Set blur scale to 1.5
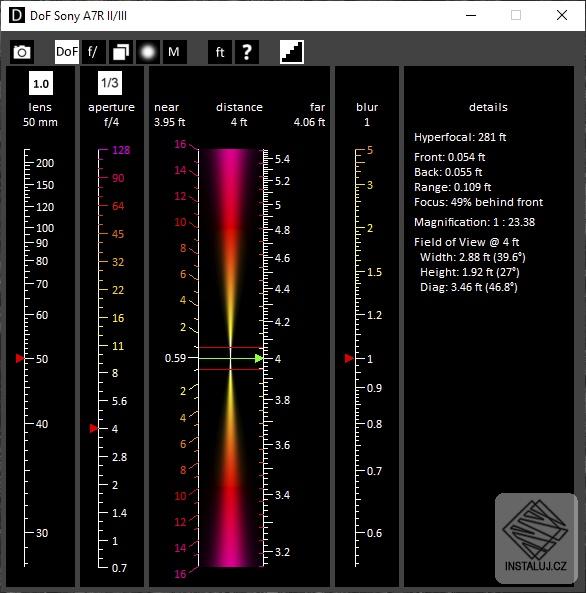This screenshot has height=593, width=586. 375,272
